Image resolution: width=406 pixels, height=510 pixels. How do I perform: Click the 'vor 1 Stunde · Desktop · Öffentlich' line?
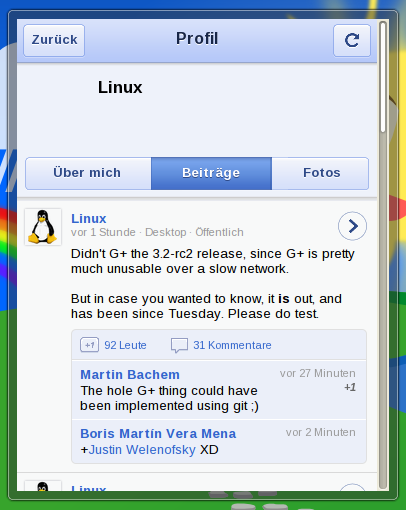[157, 232]
